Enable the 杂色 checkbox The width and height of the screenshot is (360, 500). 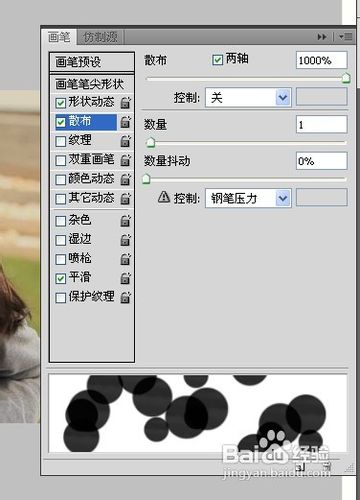(x=61, y=221)
